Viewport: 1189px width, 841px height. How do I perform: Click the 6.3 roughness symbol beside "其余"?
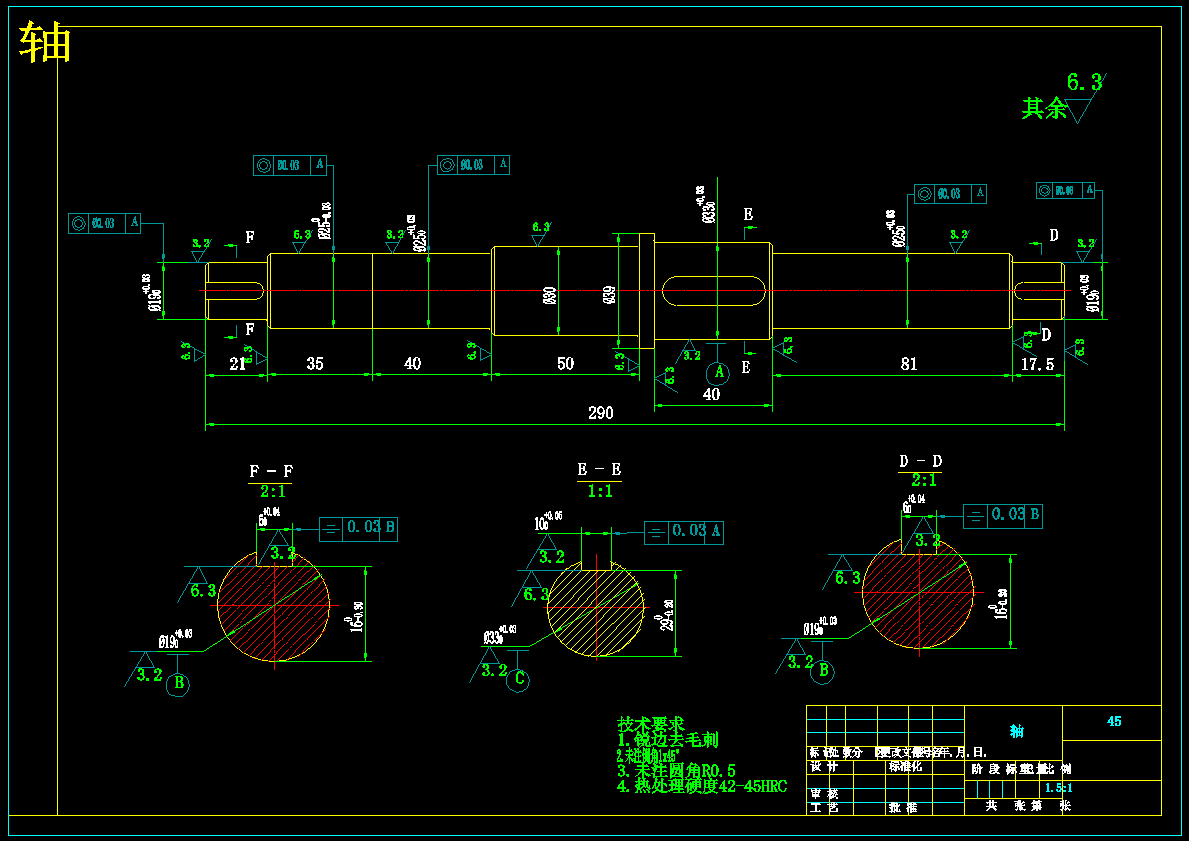click(x=1087, y=97)
